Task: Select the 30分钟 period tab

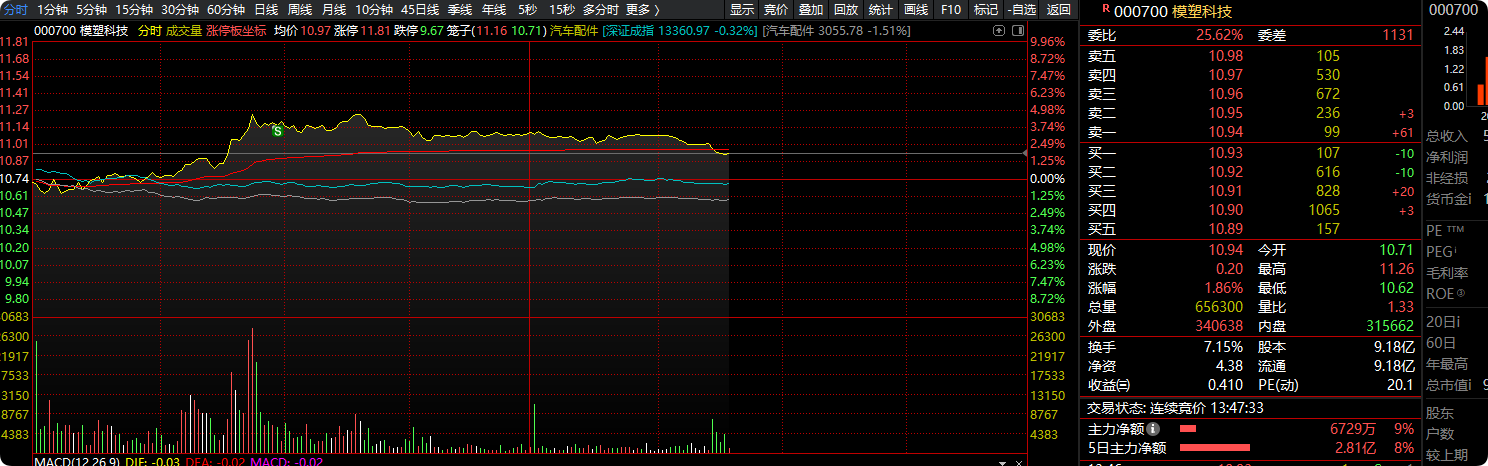Action: coord(180,9)
